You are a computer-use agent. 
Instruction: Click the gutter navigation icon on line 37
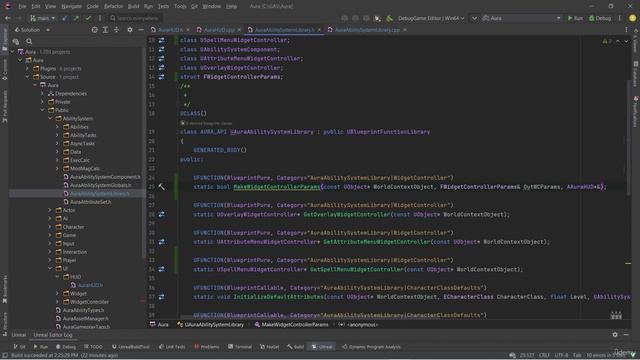coord(162,297)
